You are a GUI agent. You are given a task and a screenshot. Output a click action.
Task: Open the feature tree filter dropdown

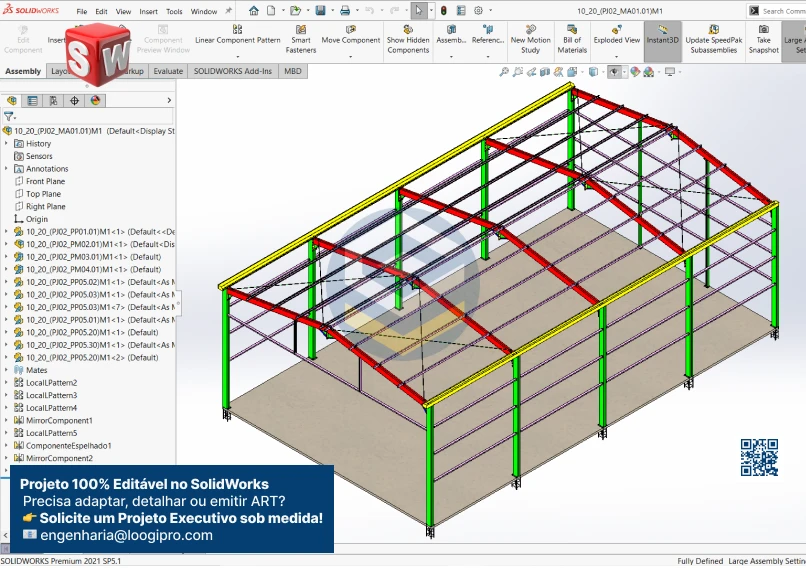[x=11, y=117]
